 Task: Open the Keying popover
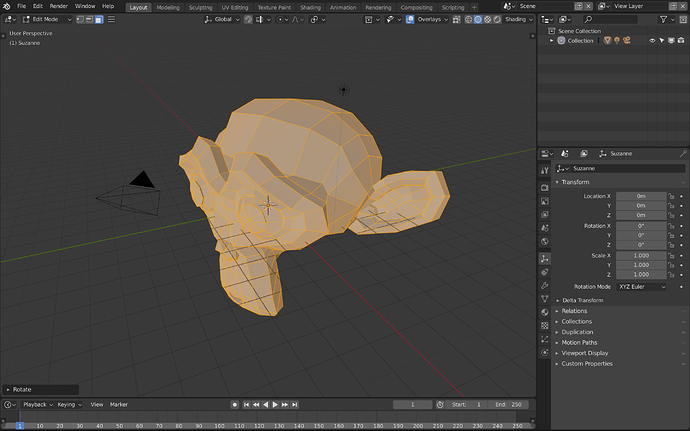point(70,405)
